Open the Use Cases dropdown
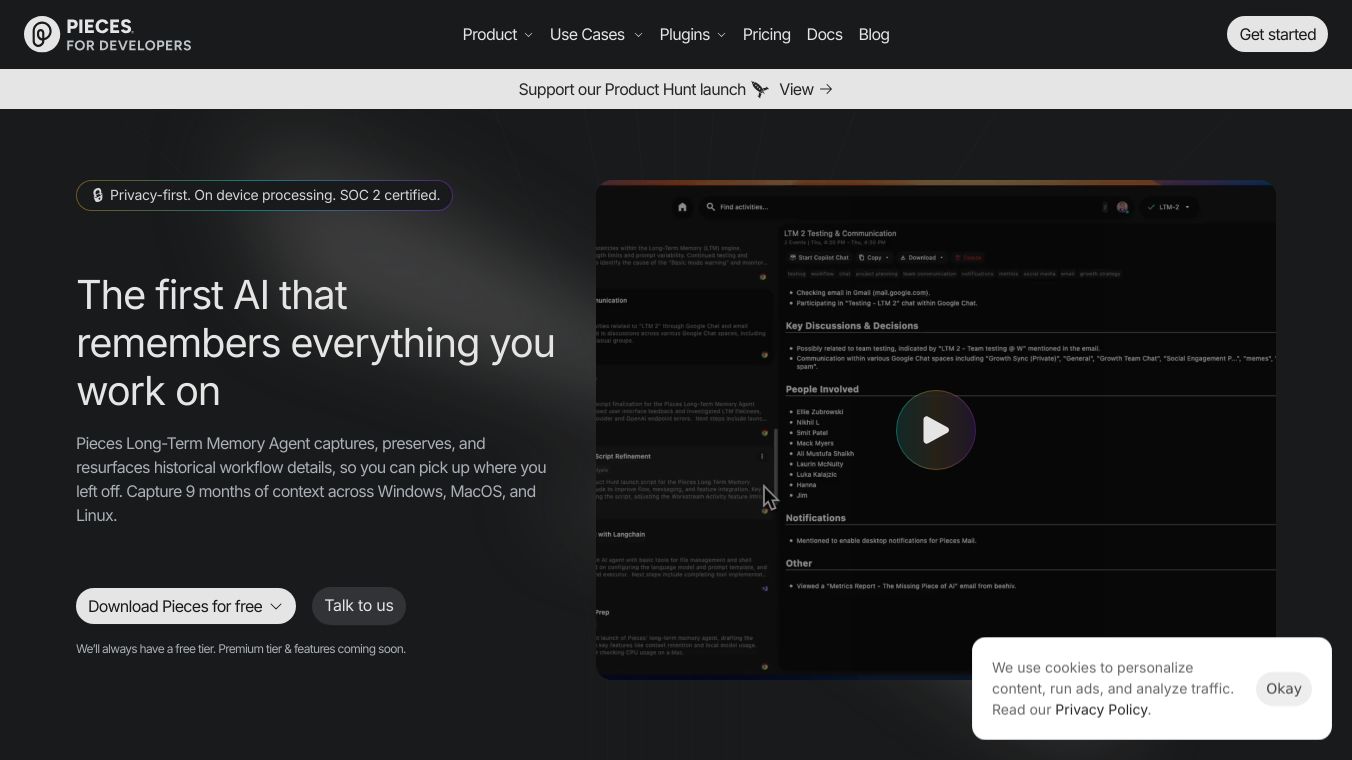1352x760 pixels. pyautogui.click(x=596, y=34)
